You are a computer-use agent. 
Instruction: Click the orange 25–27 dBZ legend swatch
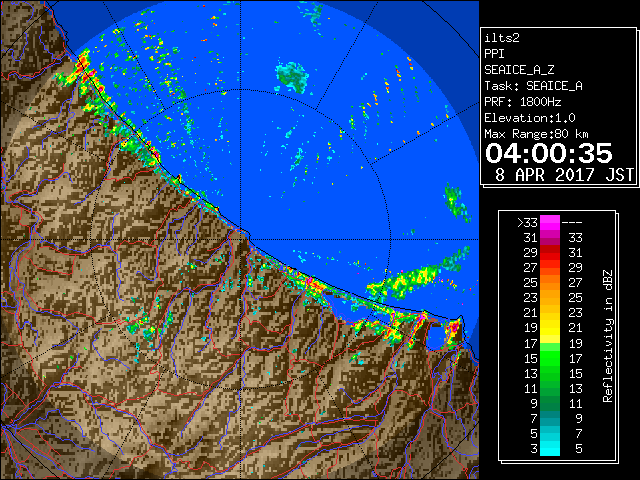point(550,282)
